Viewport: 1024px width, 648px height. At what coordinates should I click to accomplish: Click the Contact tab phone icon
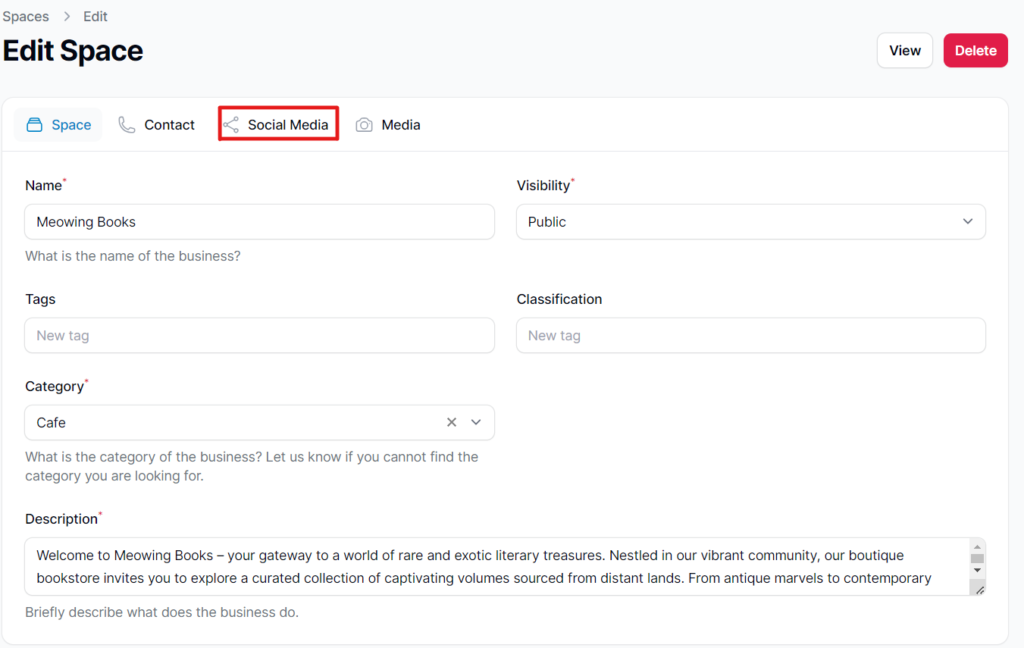pos(127,125)
